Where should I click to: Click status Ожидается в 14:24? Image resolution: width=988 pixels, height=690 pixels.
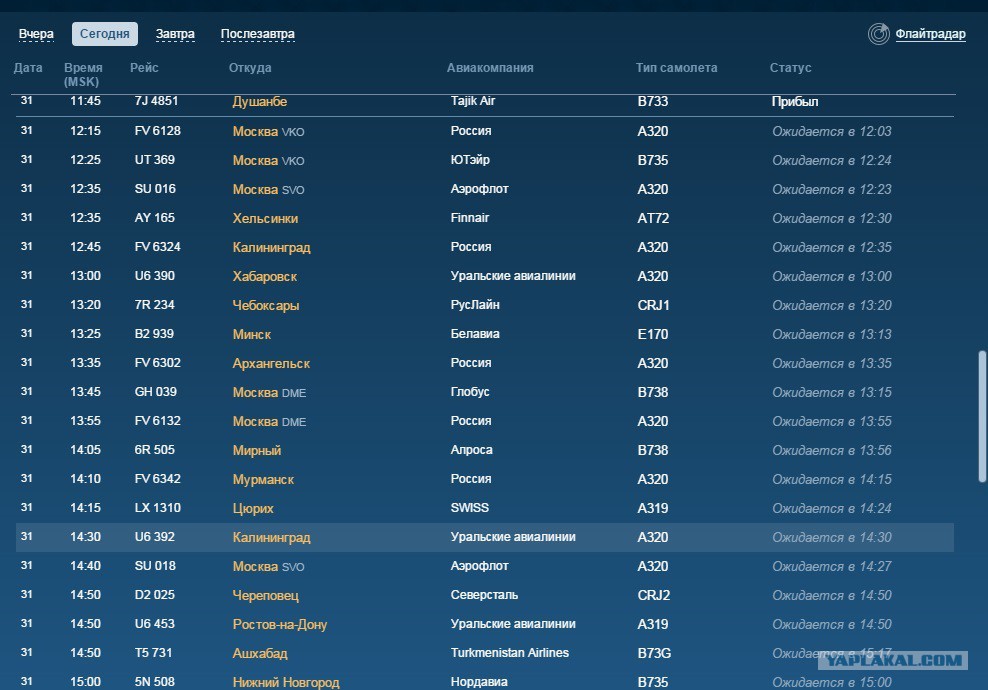pos(832,509)
